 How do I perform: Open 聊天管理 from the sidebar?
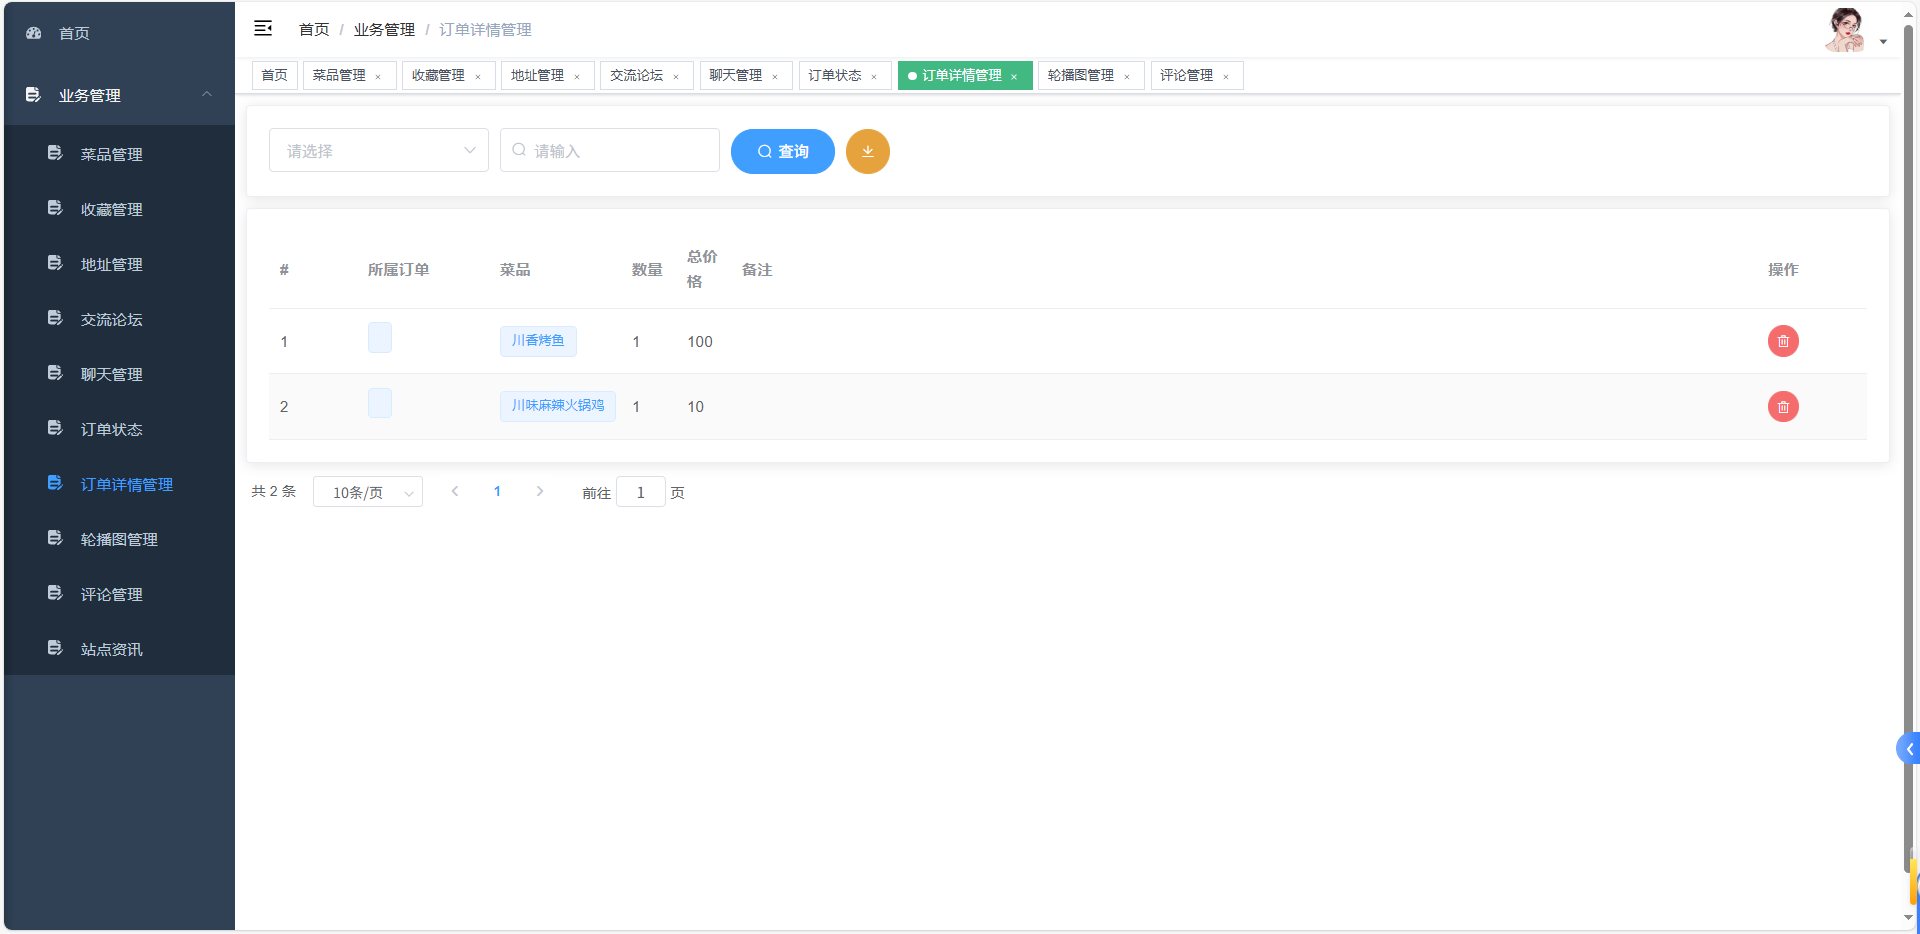[x=112, y=373]
